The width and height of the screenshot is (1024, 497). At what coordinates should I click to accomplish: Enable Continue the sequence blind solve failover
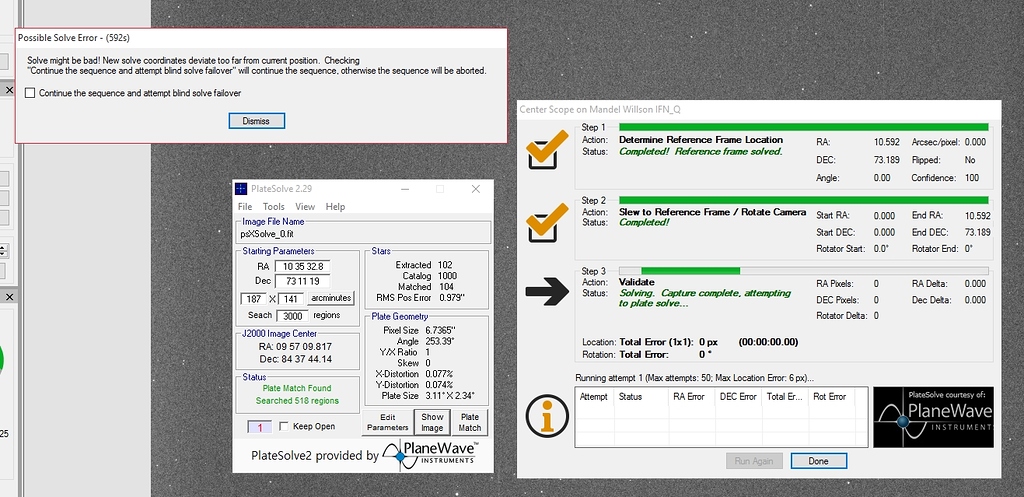(30, 93)
